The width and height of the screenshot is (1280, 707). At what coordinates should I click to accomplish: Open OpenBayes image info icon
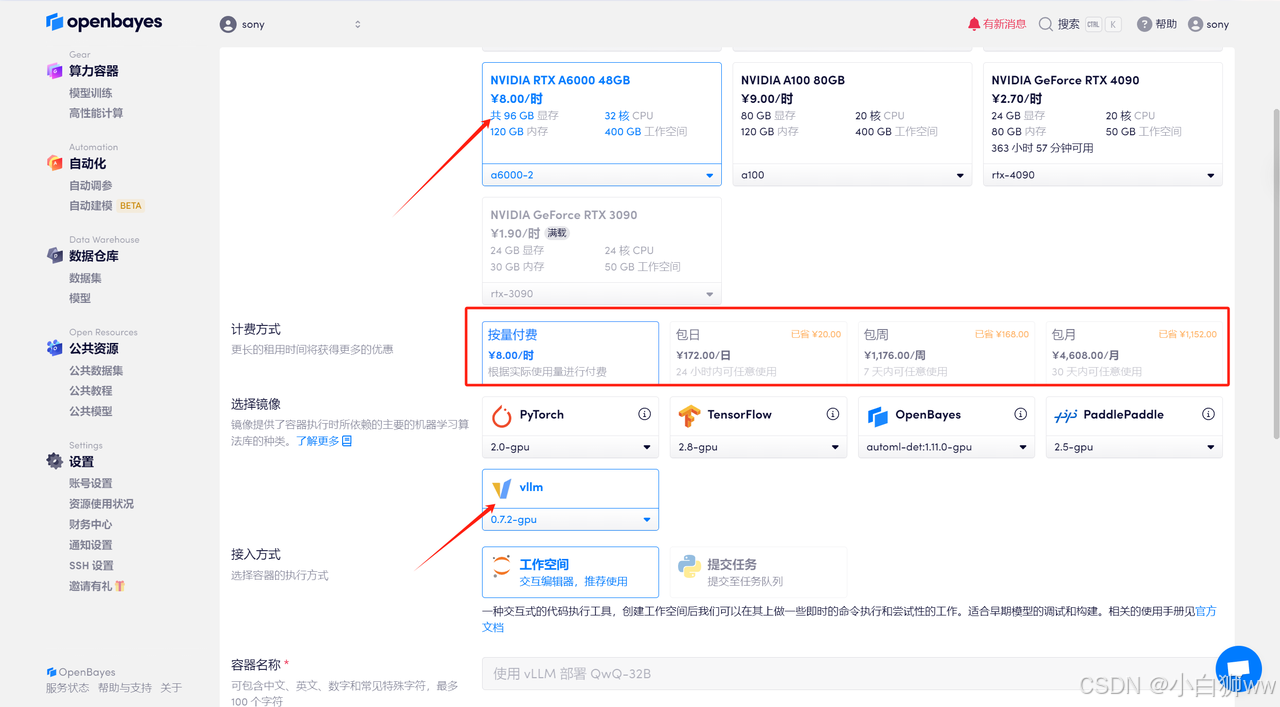[x=1021, y=414]
